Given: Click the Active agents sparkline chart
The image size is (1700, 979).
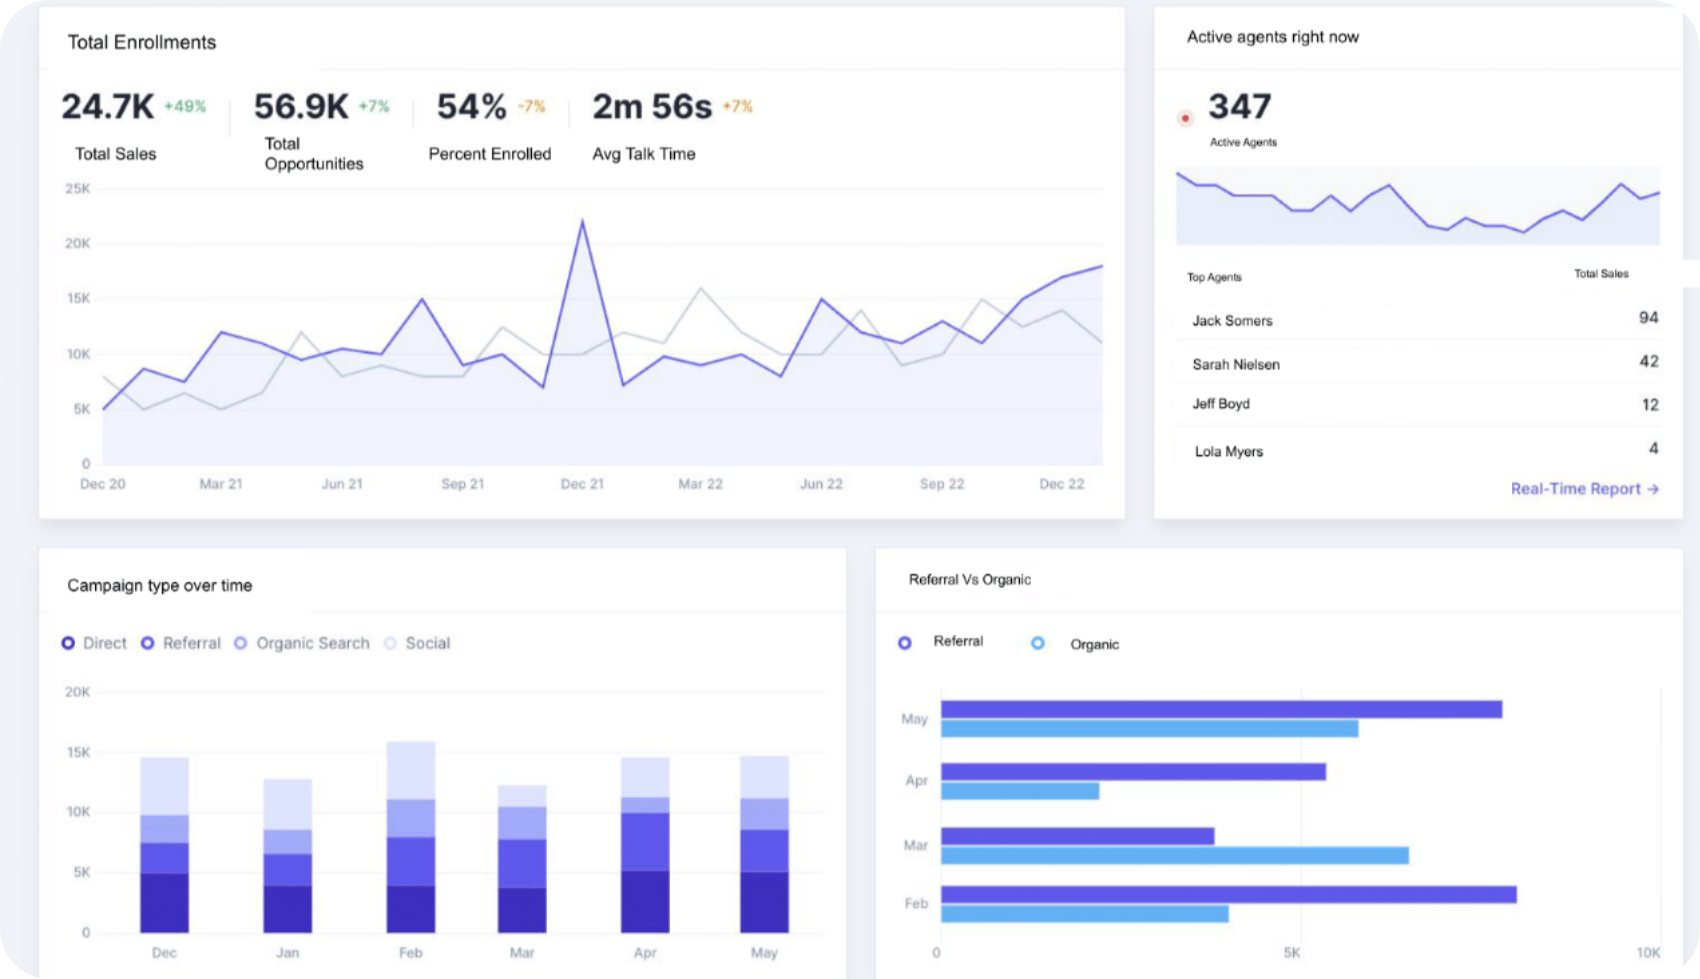Looking at the screenshot, I should (x=1418, y=206).
